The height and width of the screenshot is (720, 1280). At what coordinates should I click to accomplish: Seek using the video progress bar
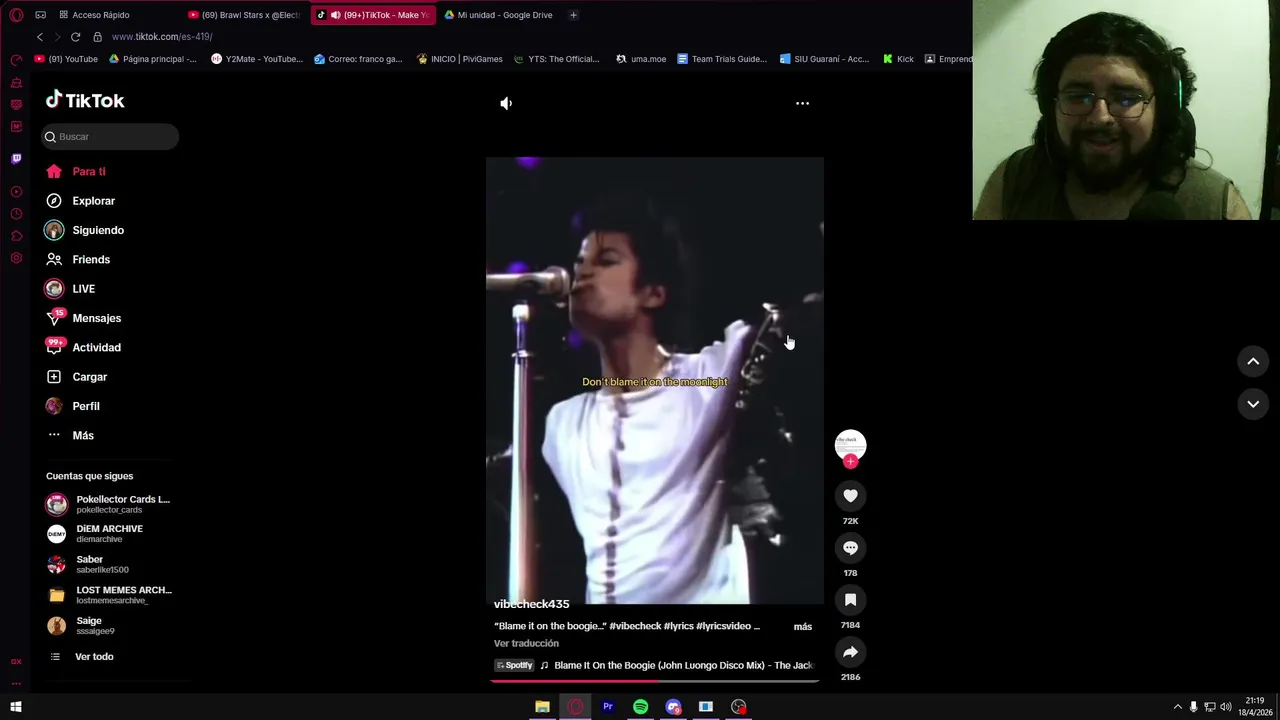[x=655, y=681]
